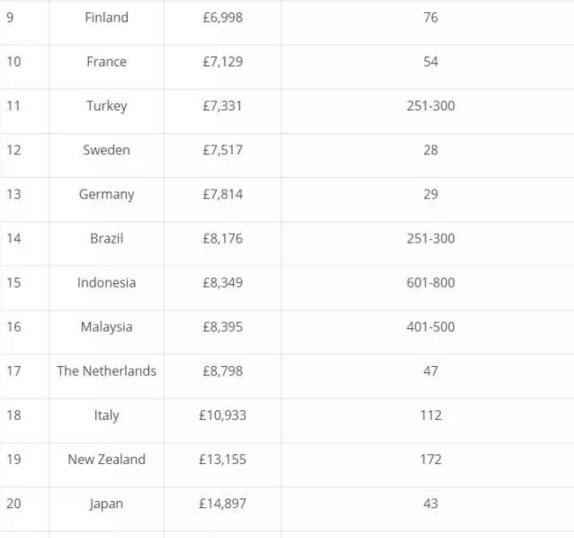This screenshot has width=574, height=538.
Task: Click Japan's cost £14,897
Action: point(223,504)
